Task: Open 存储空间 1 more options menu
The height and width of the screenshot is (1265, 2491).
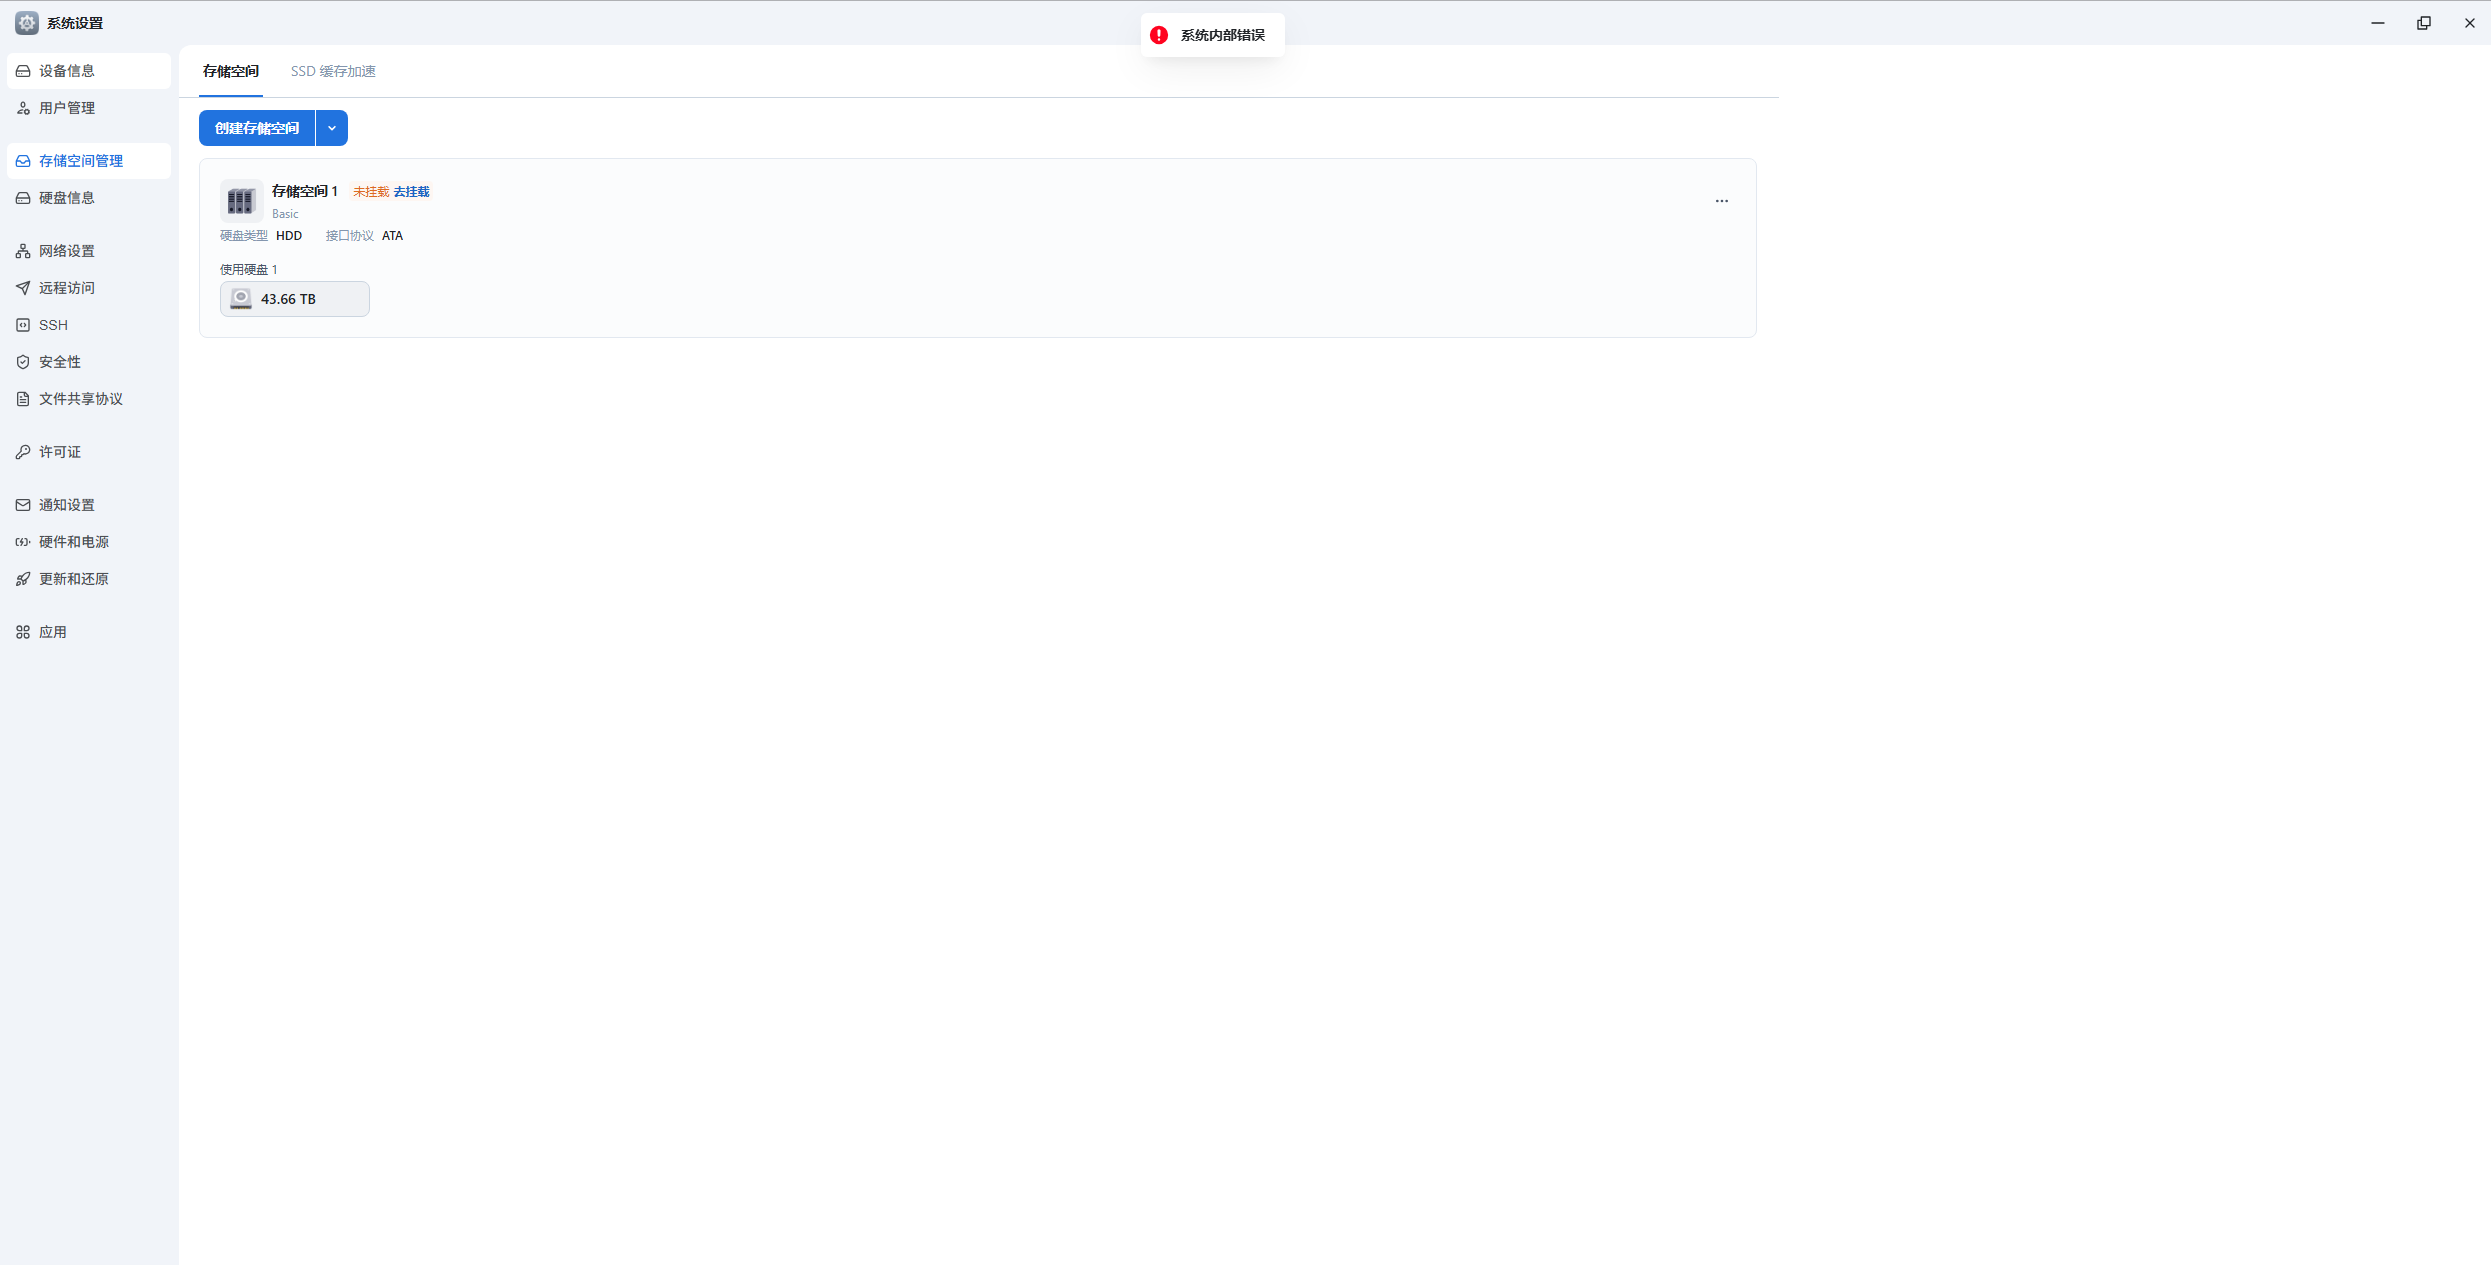Action: pos(1721,201)
